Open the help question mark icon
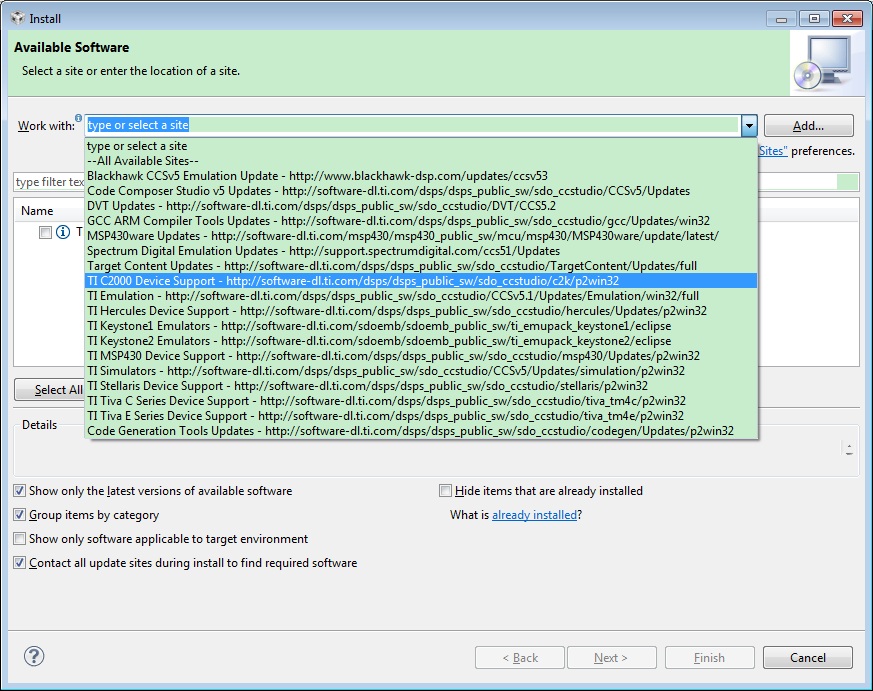 34,656
